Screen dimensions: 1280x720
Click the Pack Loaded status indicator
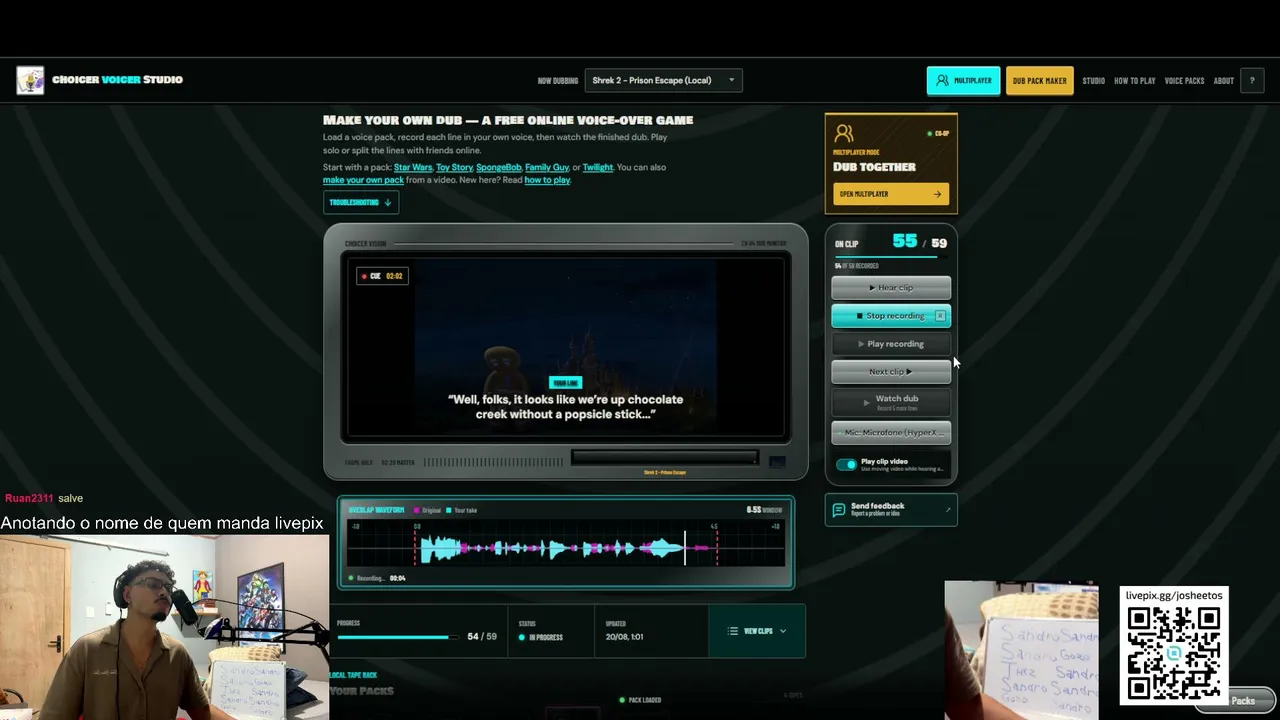640,700
